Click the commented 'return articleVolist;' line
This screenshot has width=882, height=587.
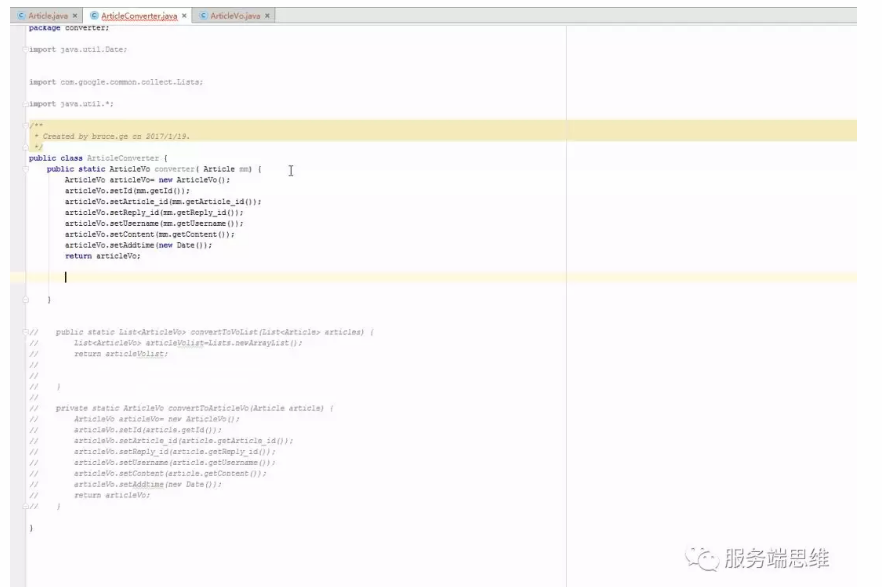coord(121,354)
